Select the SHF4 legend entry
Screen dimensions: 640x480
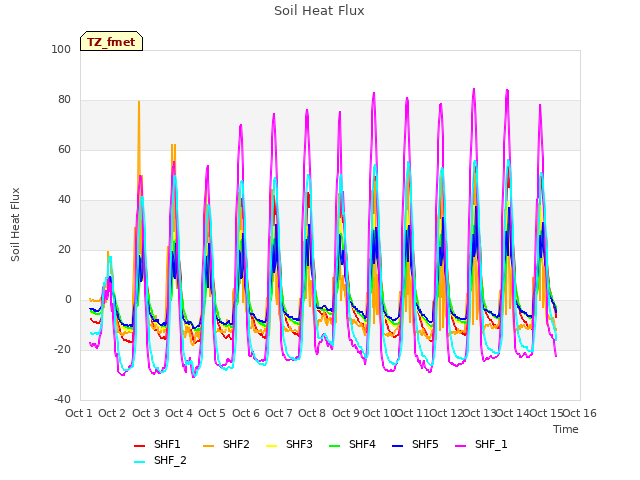(x=352, y=444)
